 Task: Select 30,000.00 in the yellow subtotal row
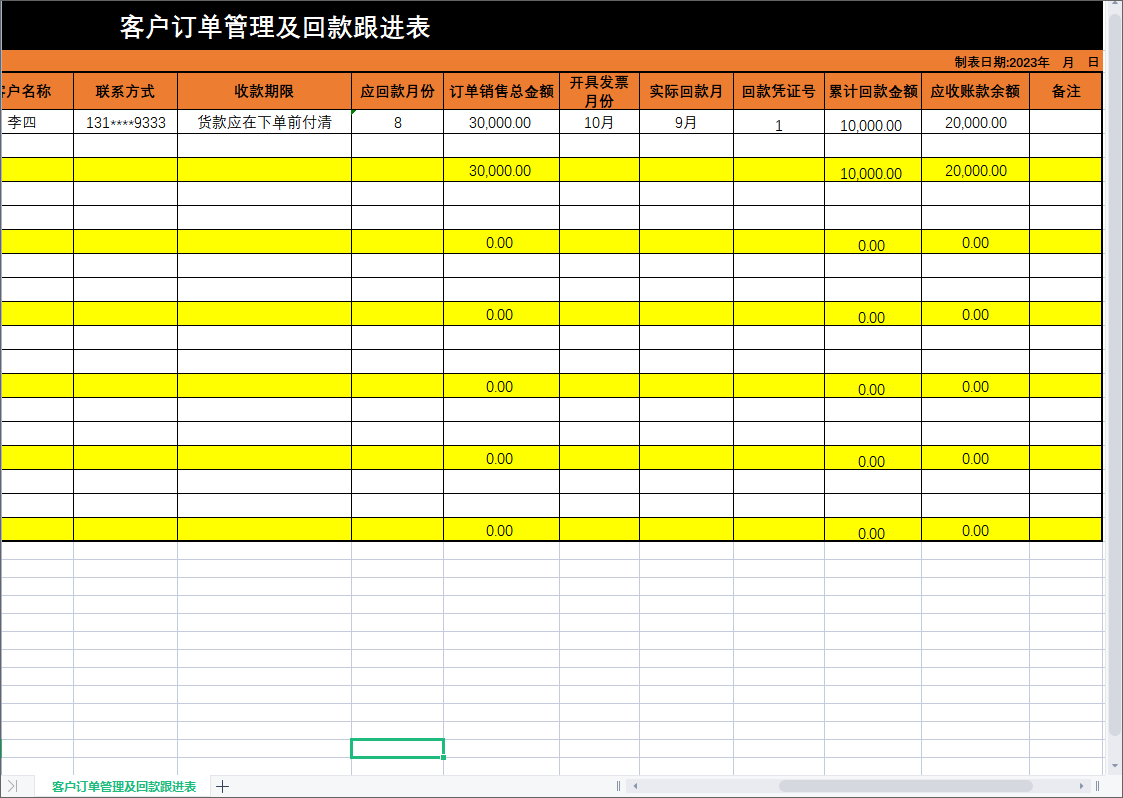tap(501, 170)
